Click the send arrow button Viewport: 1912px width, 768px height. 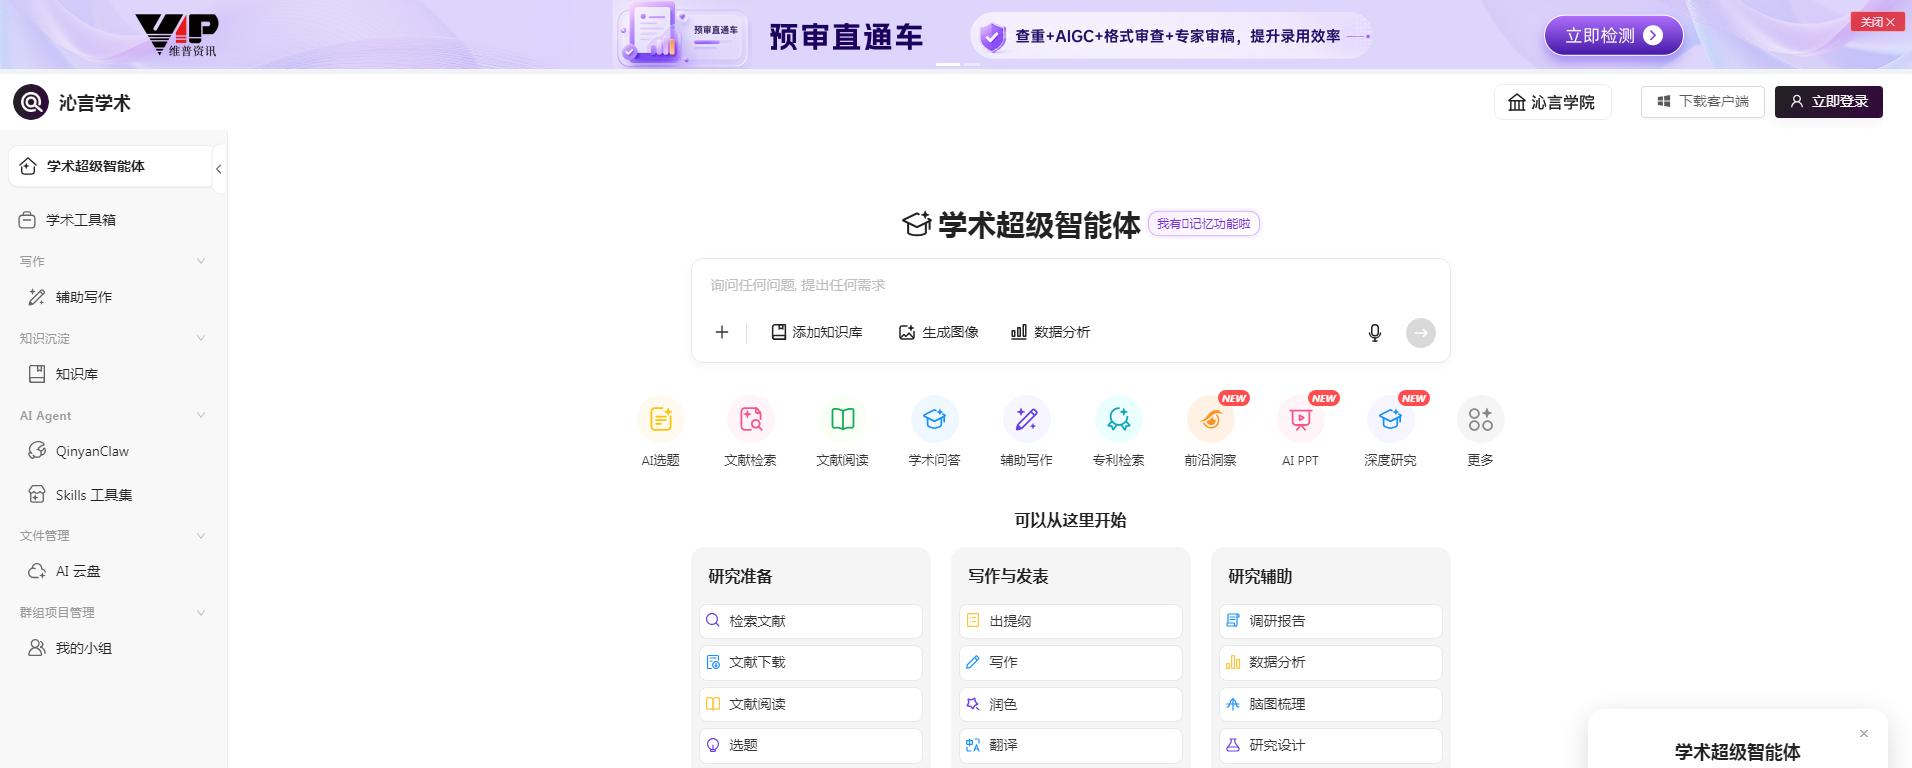1421,333
